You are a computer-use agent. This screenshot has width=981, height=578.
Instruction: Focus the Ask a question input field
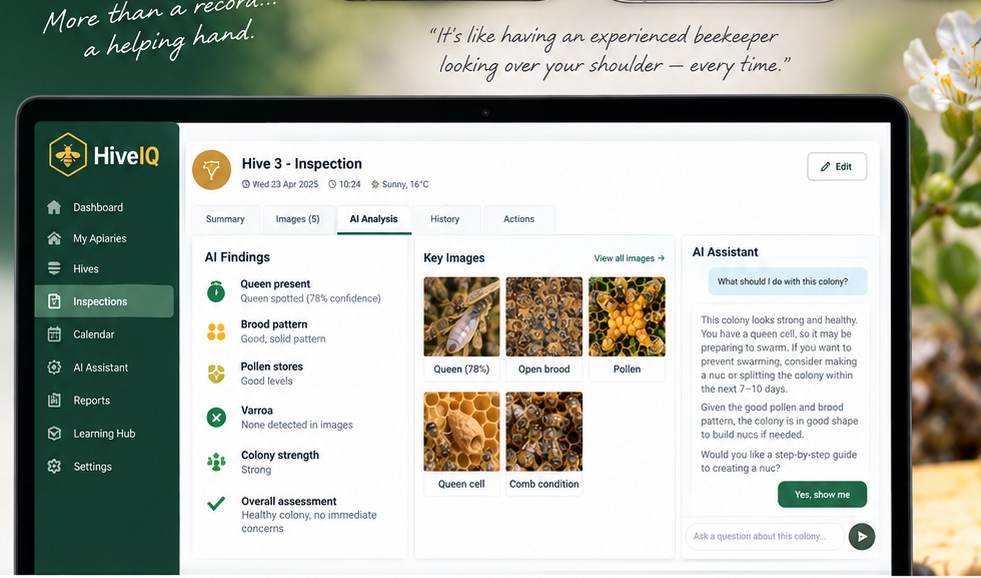click(x=765, y=537)
